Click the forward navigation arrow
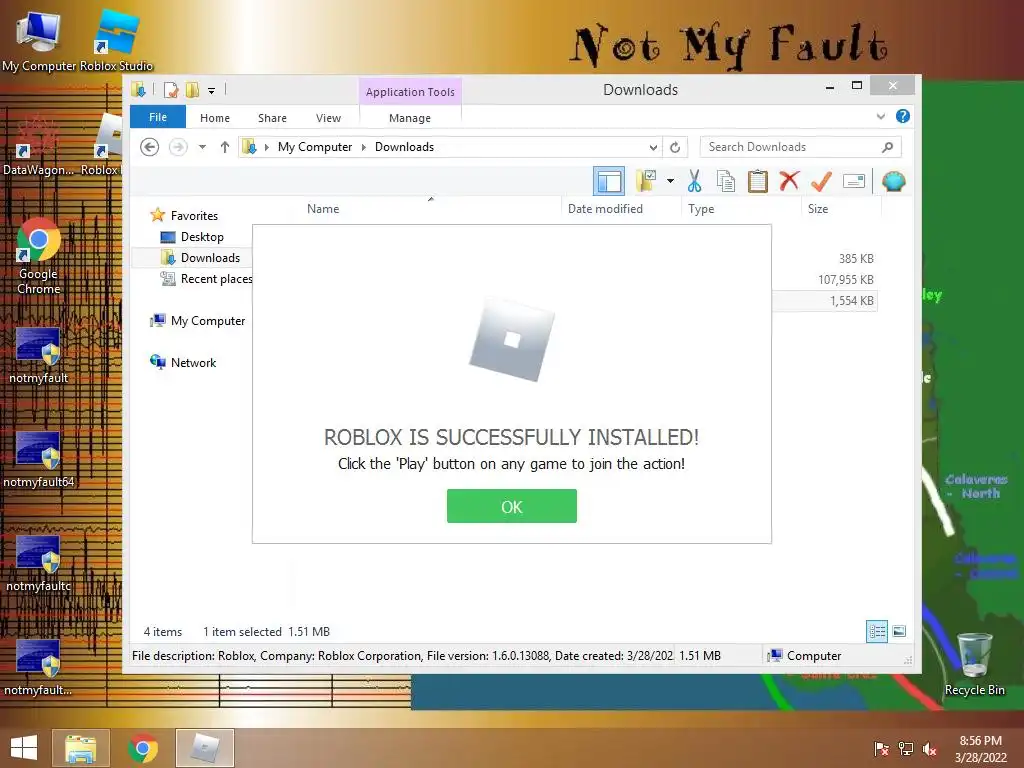The image size is (1024, 768). click(178, 147)
